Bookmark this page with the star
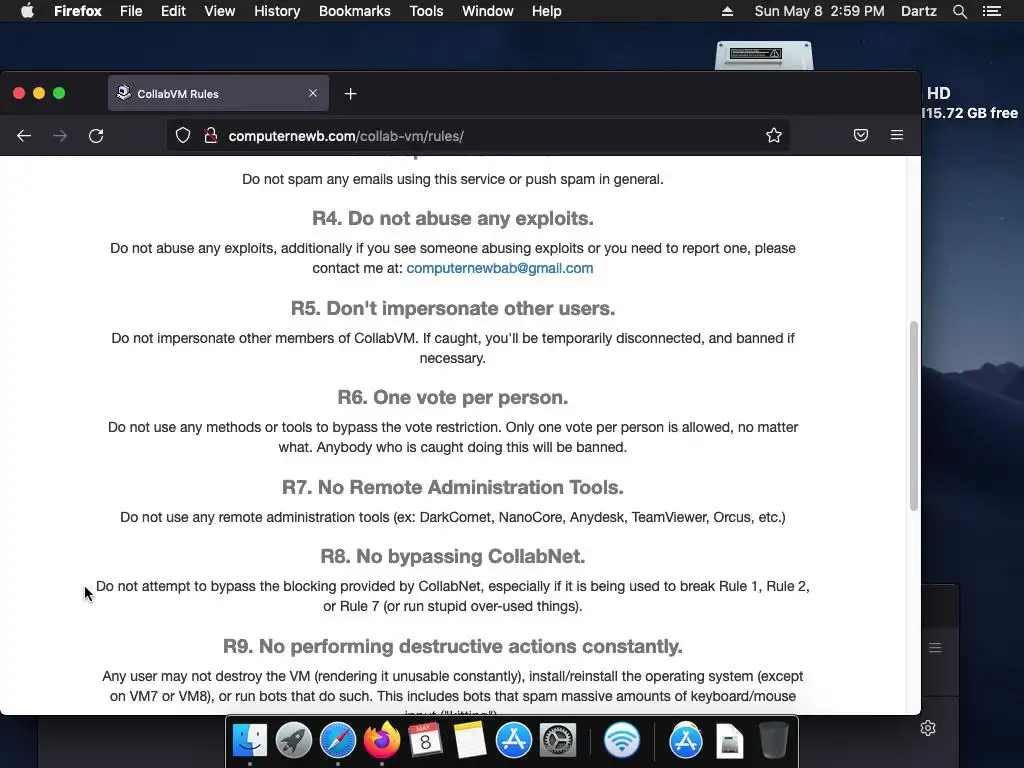 coord(774,135)
